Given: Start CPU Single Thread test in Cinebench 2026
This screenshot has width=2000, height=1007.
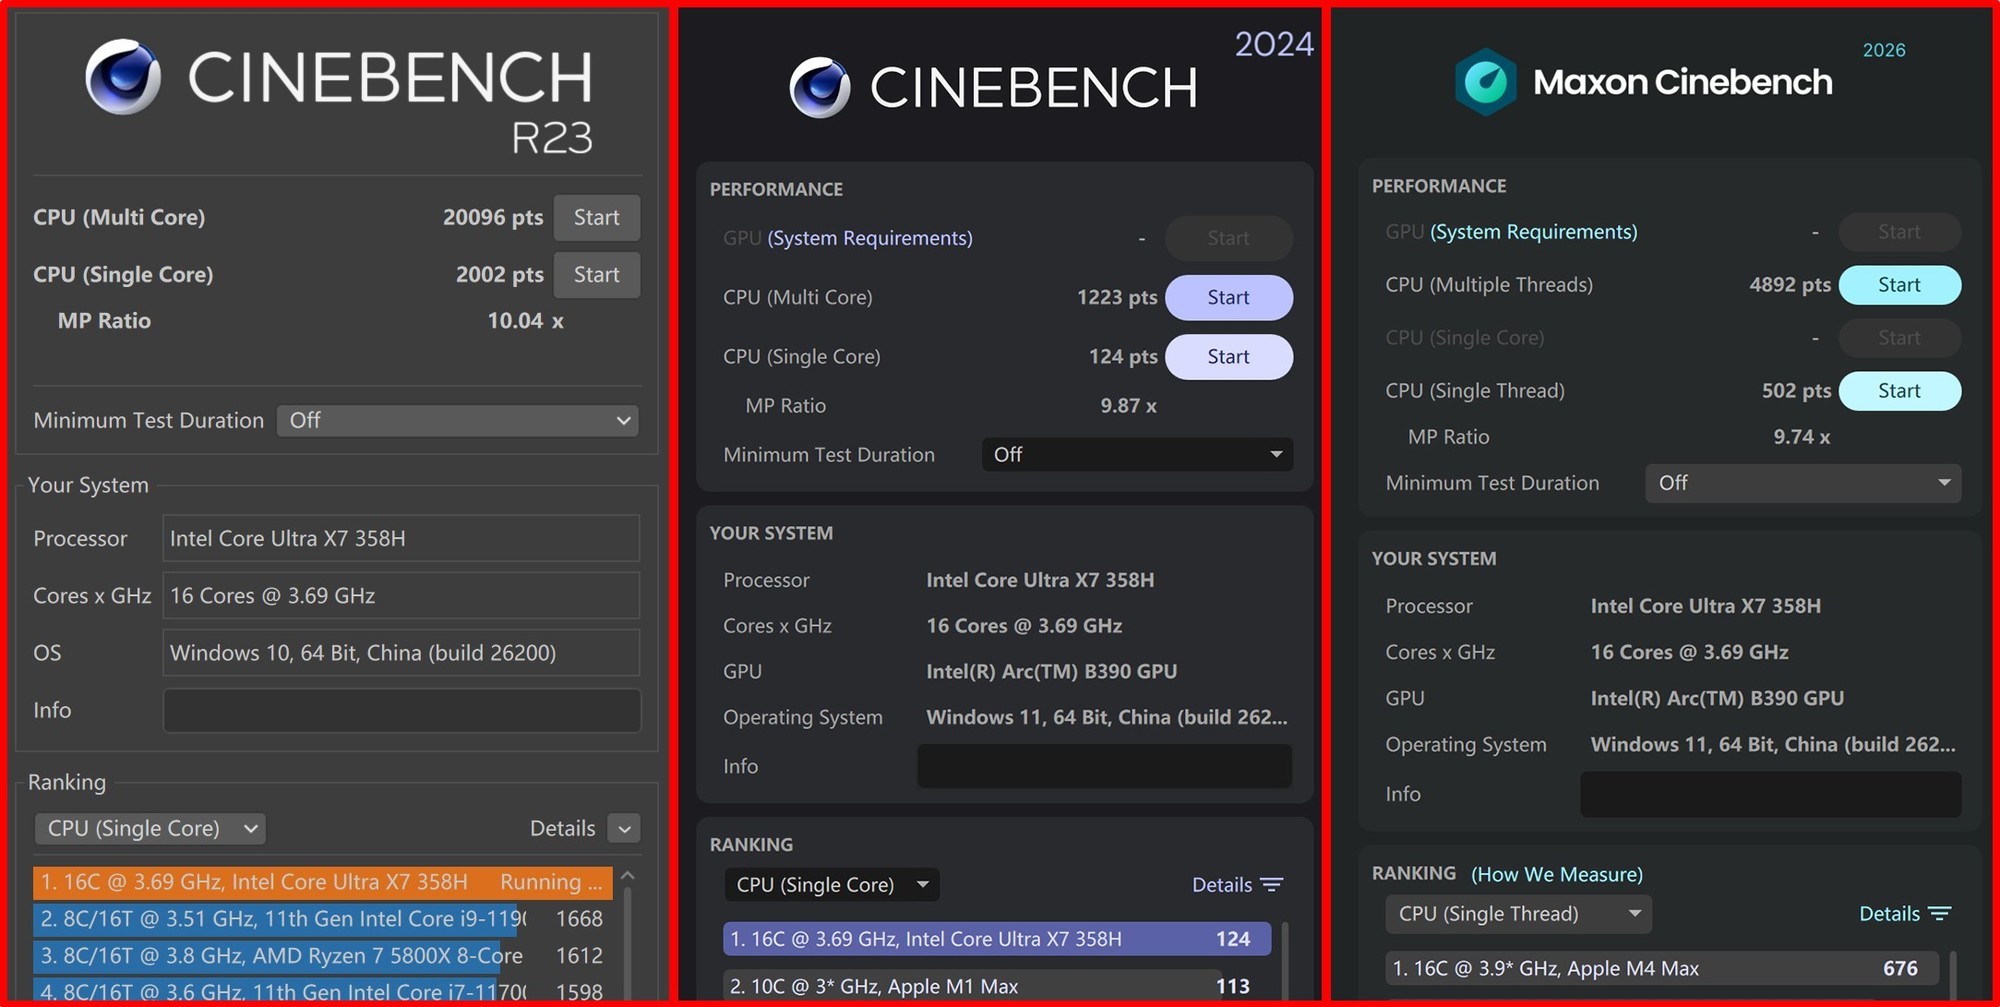Looking at the screenshot, I should tap(1900, 391).
